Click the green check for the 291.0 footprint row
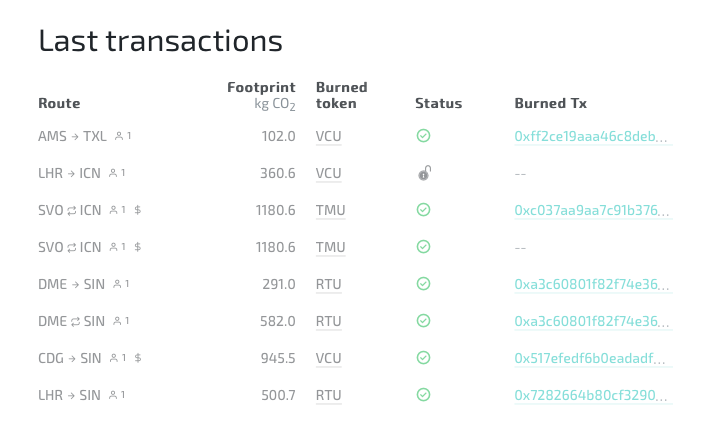712x444 pixels. [423, 284]
